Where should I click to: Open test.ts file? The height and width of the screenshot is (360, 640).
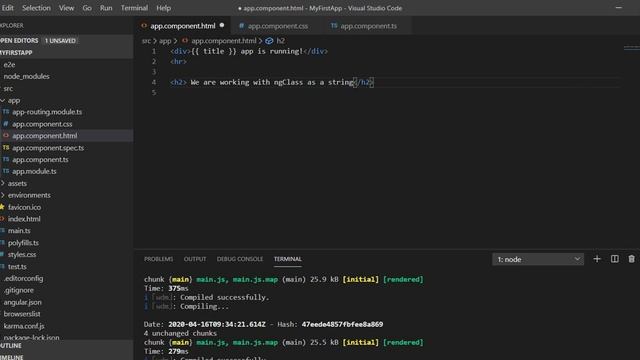click(x=17, y=267)
